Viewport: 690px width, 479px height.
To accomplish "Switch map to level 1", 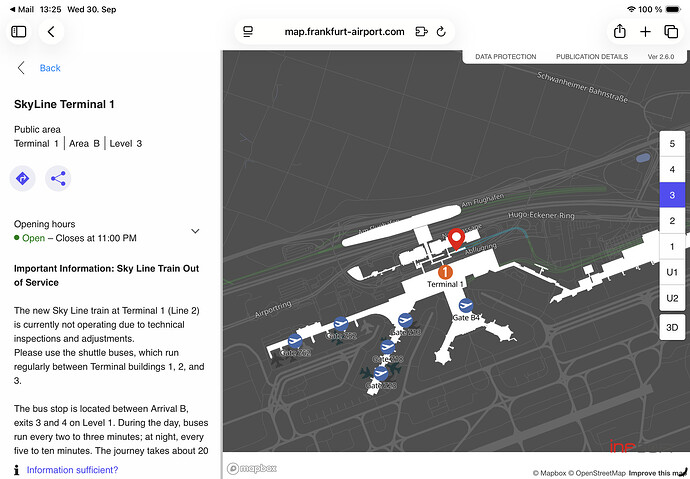I will click(x=672, y=246).
